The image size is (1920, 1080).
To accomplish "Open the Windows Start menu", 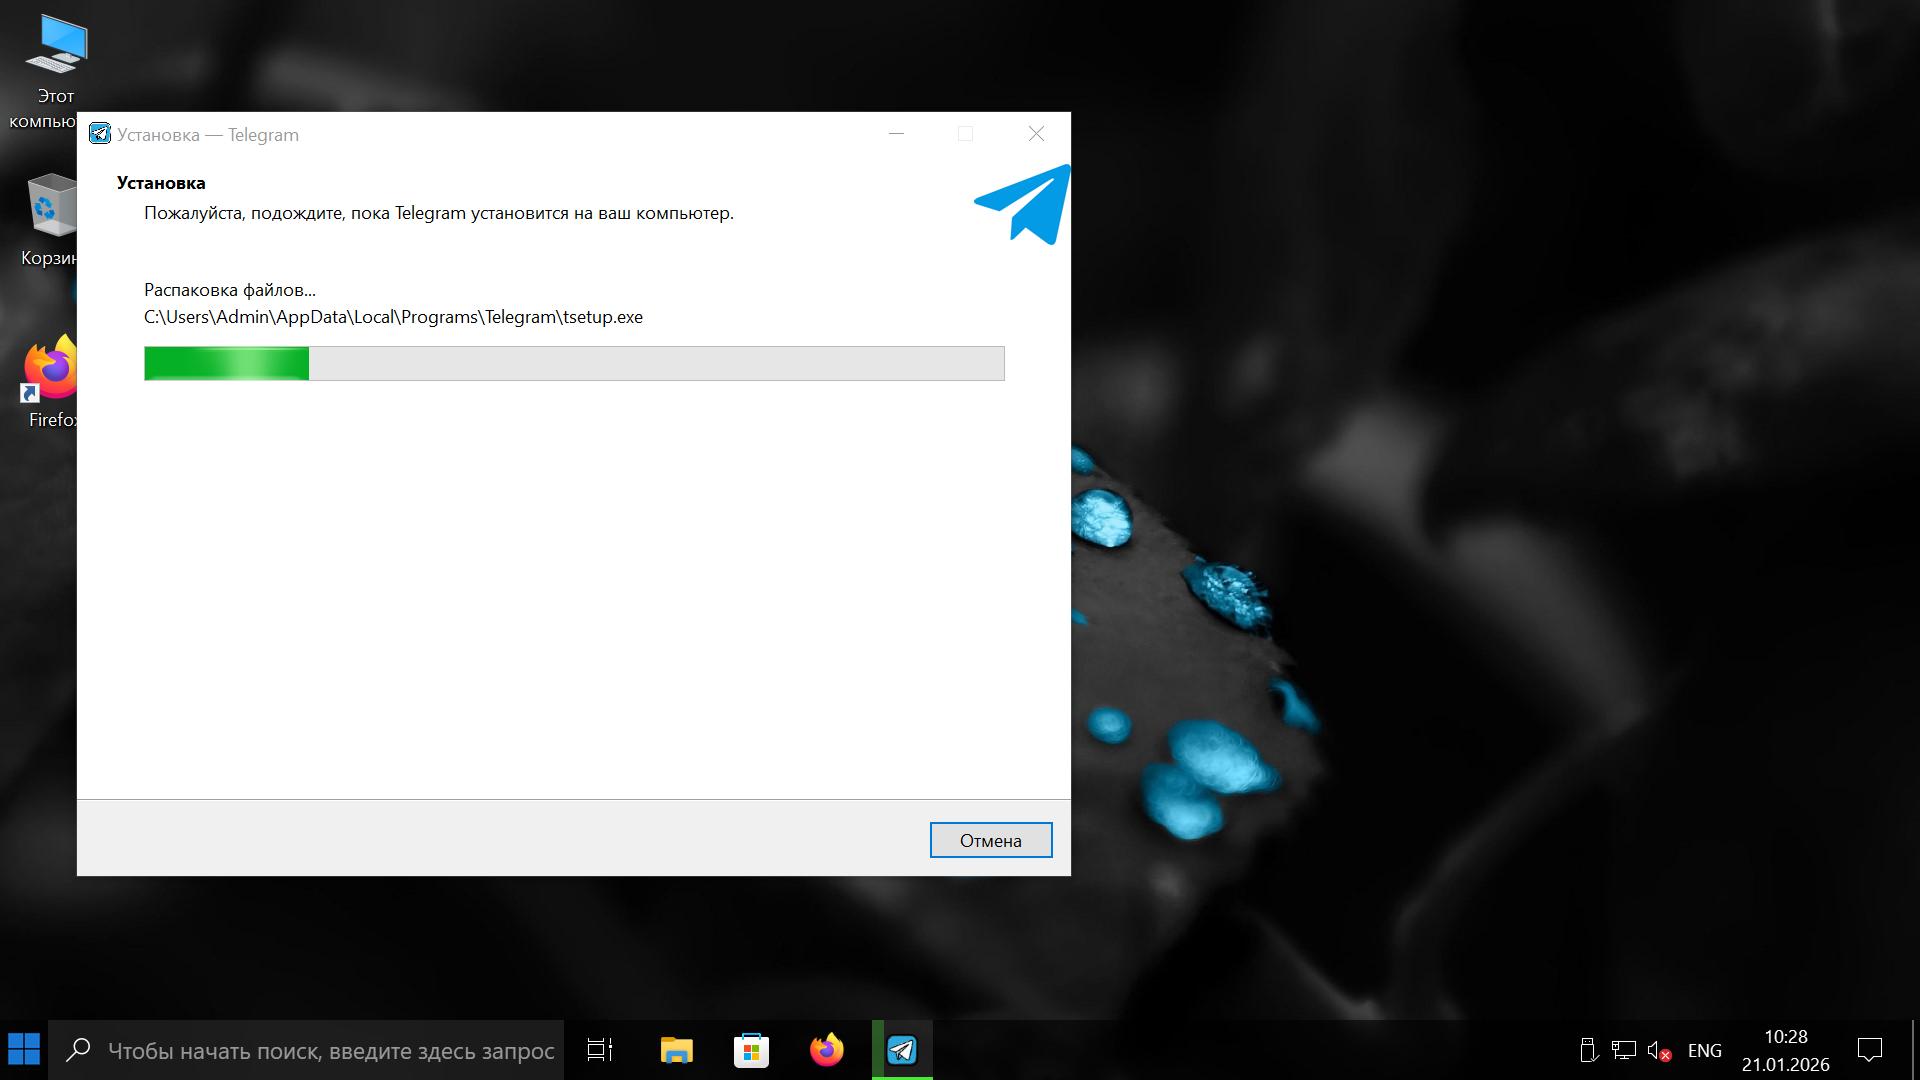I will tap(24, 1050).
